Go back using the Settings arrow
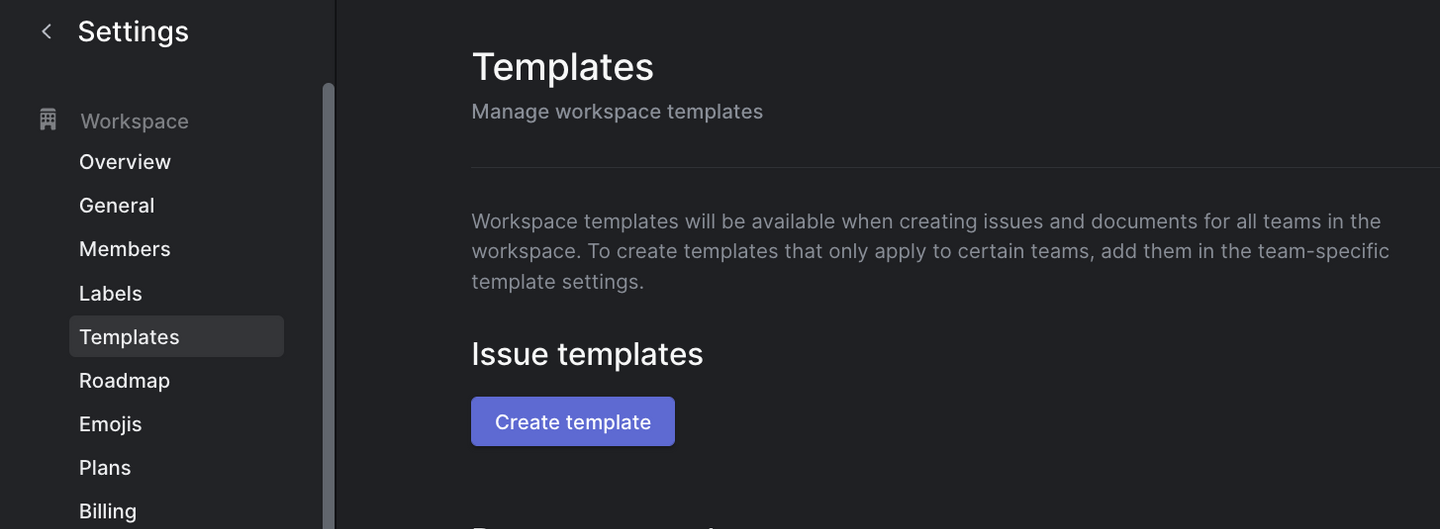The width and height of the screenshot is (1440, 529). 46,32
